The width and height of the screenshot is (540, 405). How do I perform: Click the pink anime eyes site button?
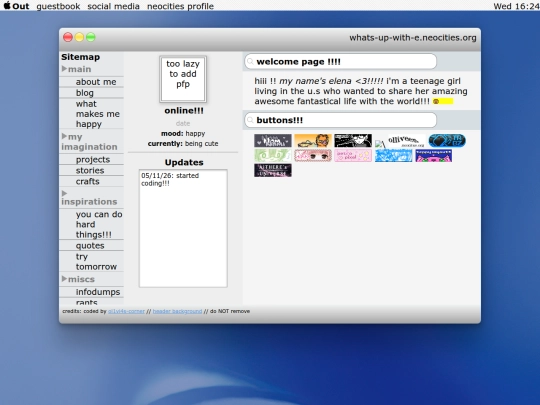pos(313,156)
